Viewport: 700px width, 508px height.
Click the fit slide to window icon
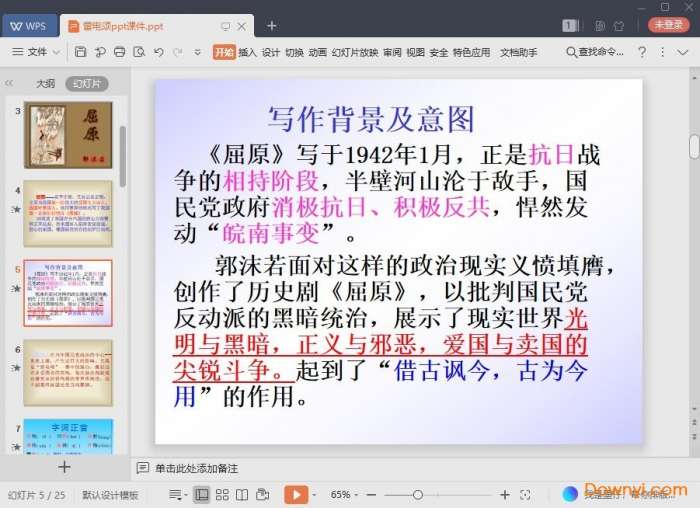coord(525,495)
